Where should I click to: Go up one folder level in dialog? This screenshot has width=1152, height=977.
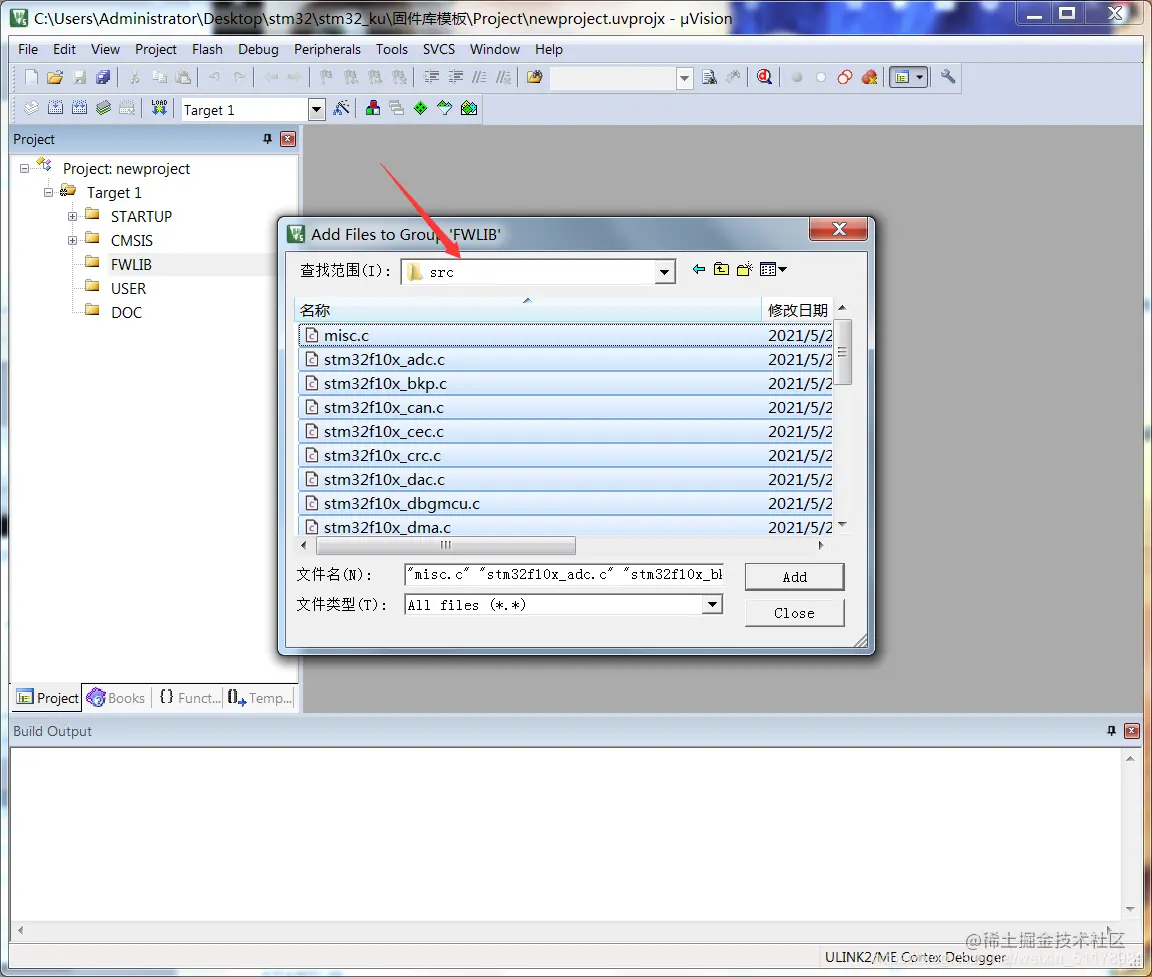pos(721,270)
